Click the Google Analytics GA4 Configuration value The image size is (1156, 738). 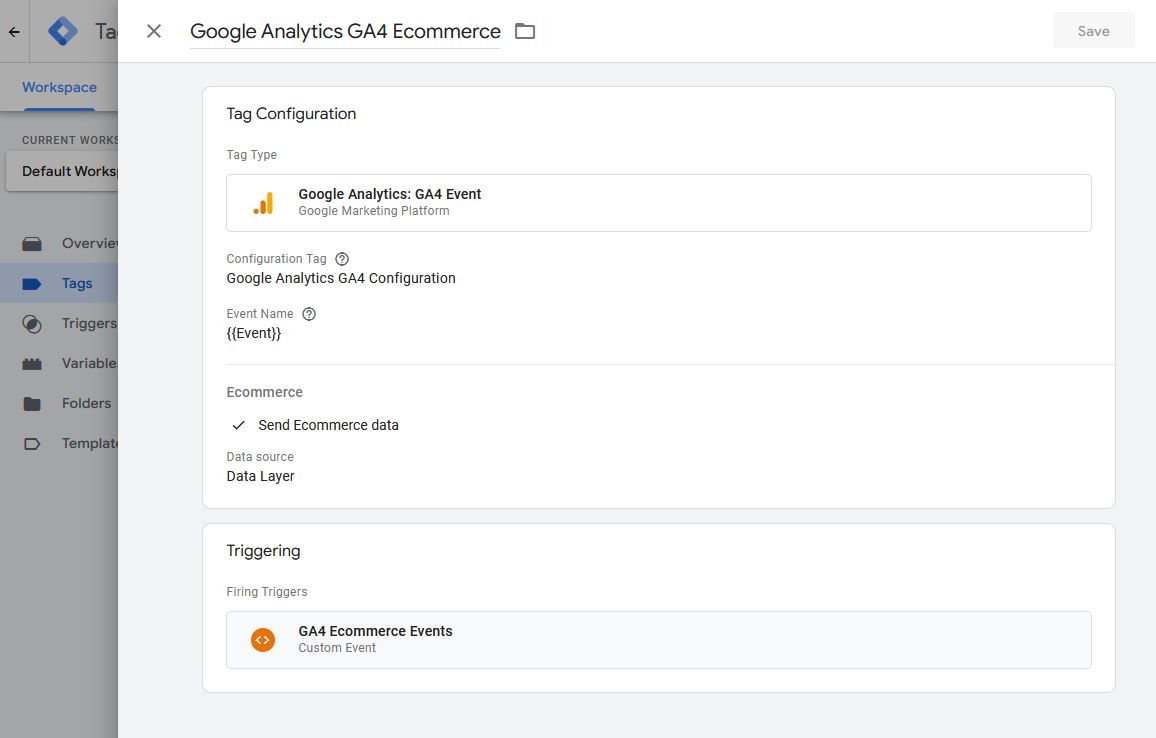(x=341, y=278)
